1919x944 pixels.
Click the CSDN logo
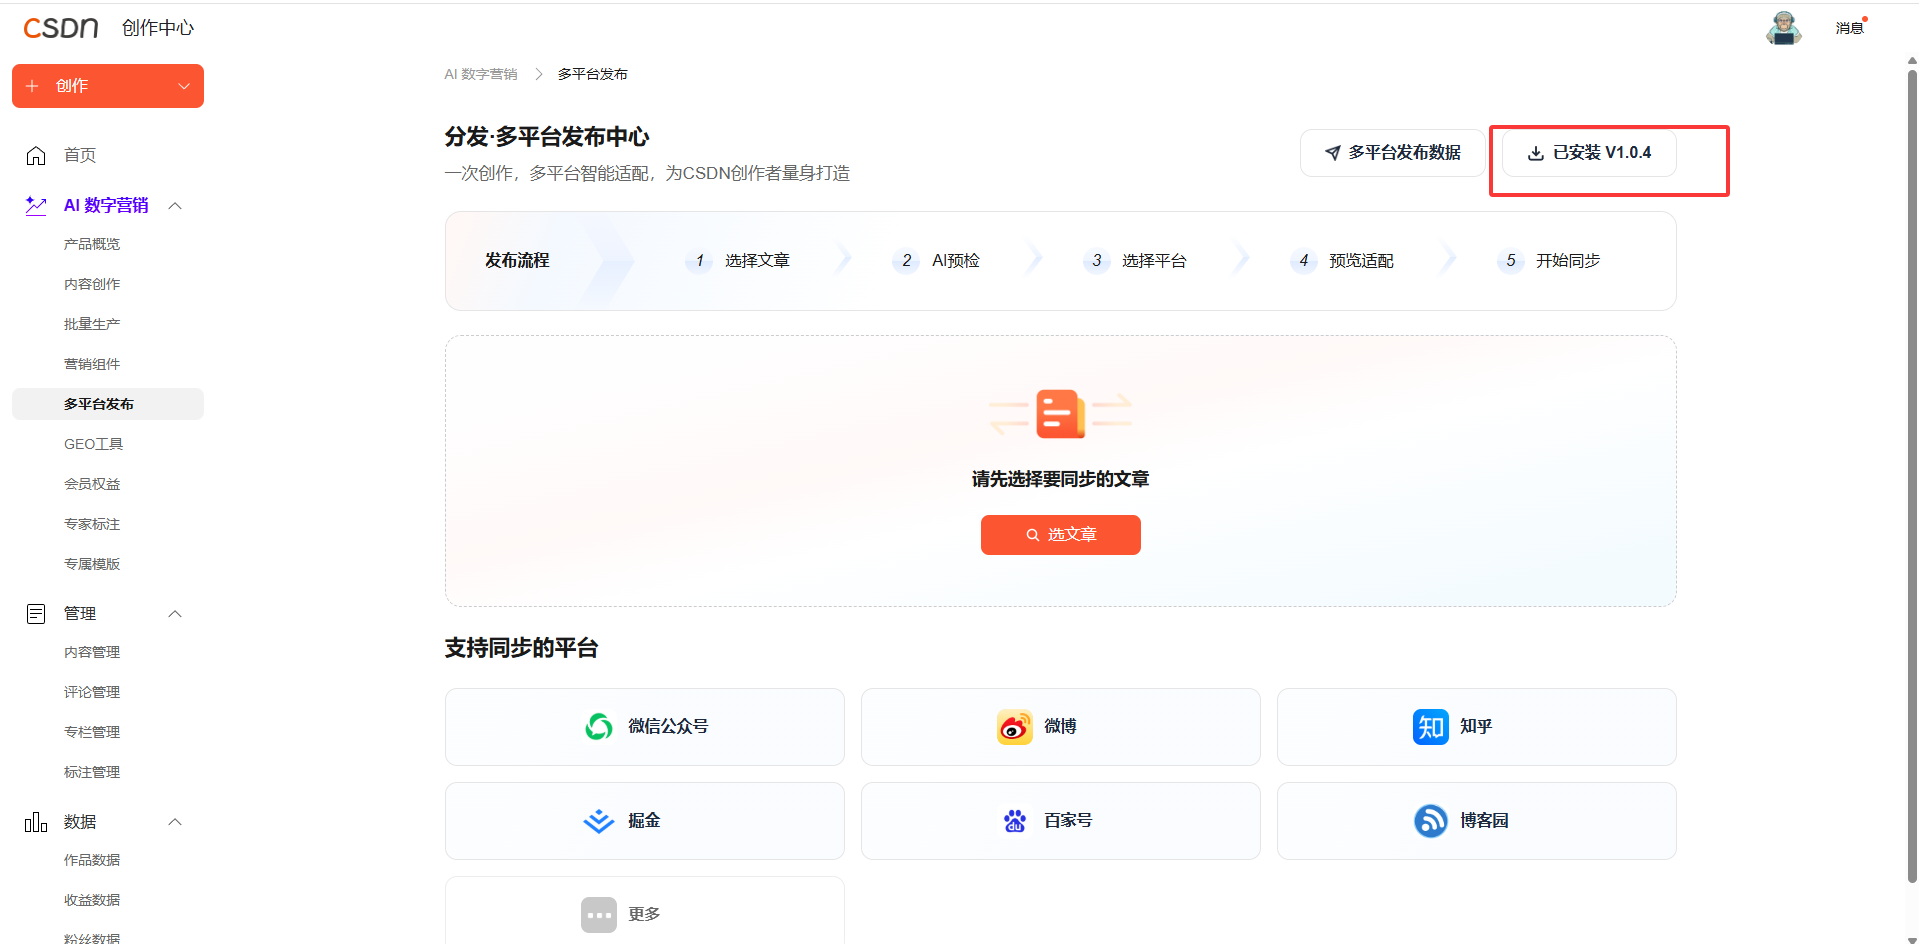[x=60, y=28]
